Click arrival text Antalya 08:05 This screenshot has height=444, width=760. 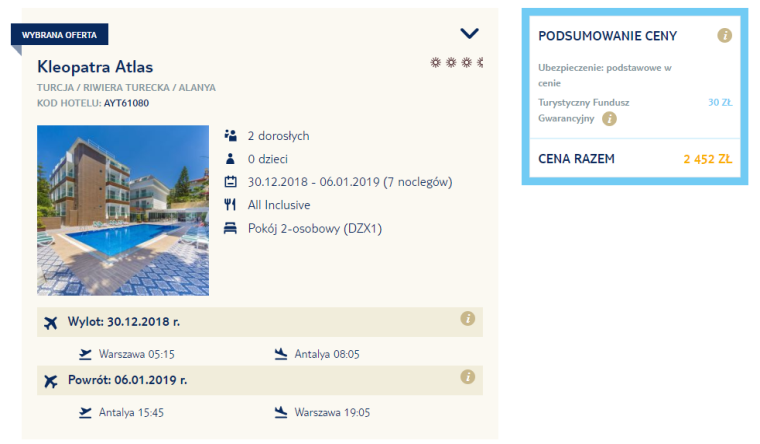[x=327, y=354]
